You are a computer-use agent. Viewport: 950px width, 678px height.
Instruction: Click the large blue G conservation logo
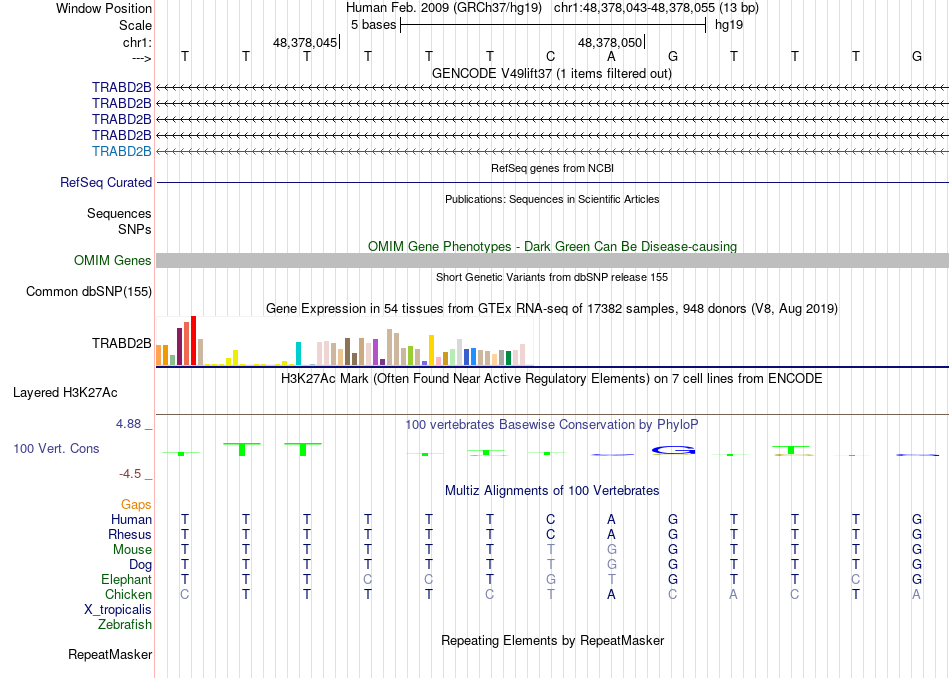click(673, 450)
